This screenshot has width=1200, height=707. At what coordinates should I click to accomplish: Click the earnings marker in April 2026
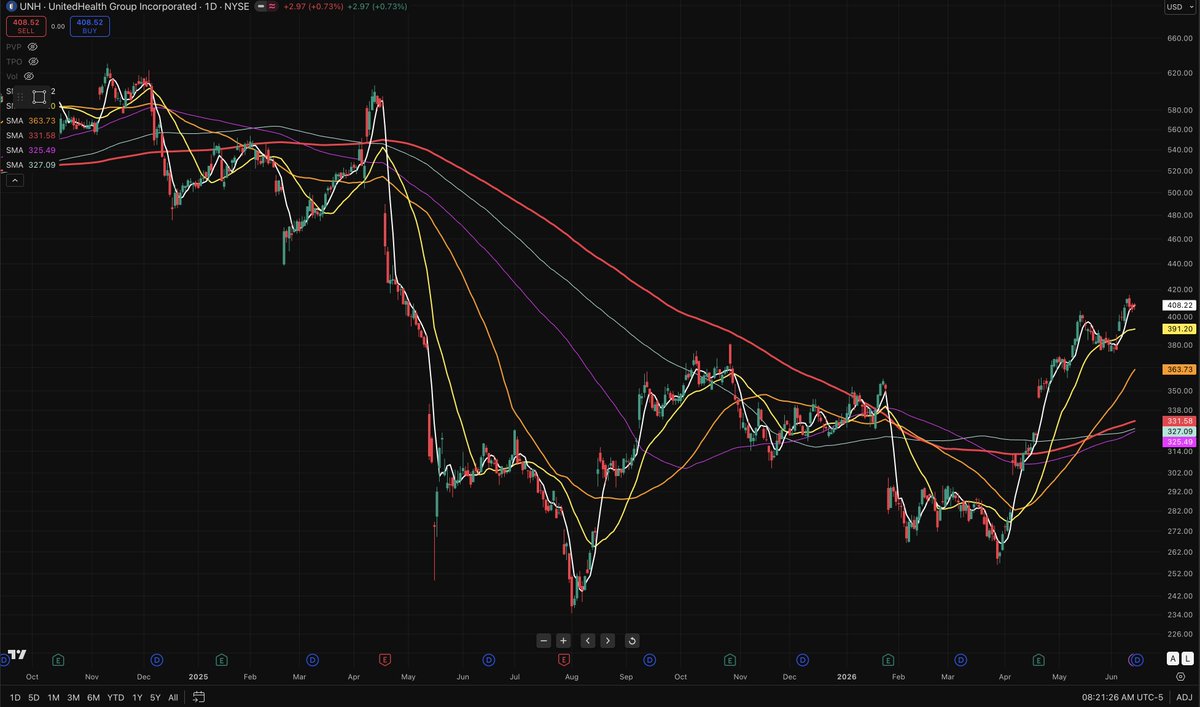point(1039,660)
